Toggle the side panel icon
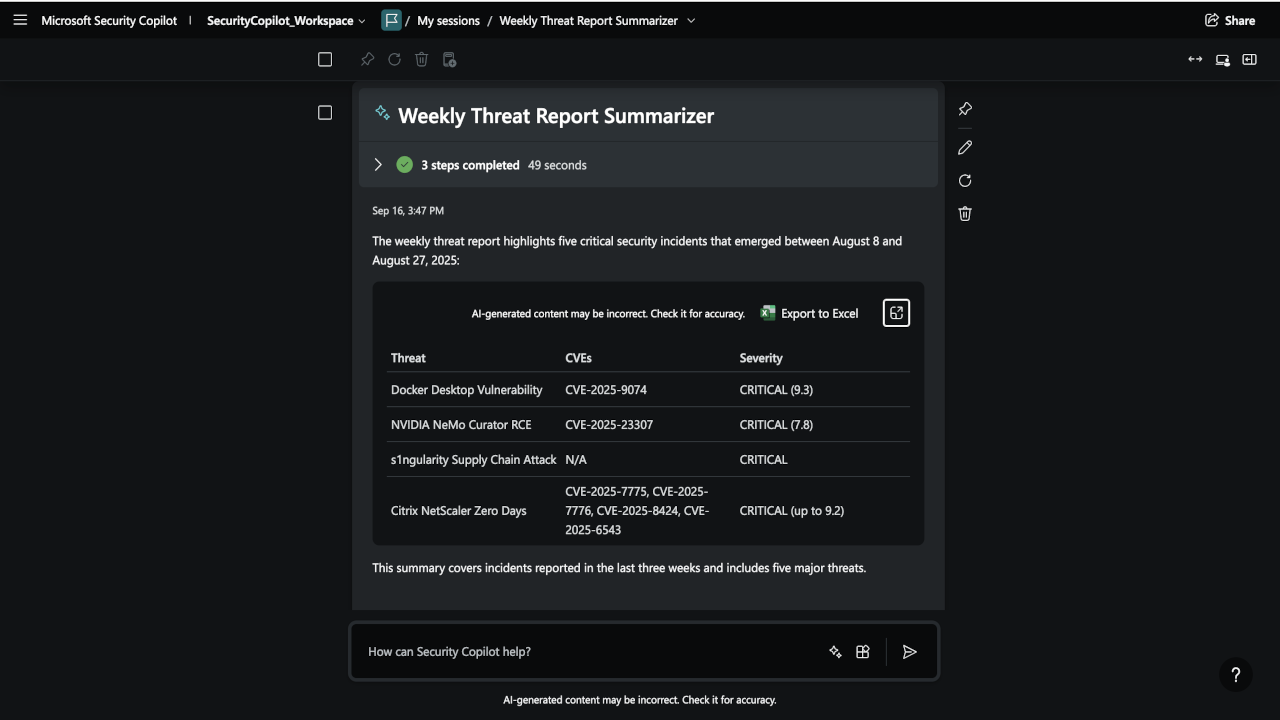This screenshot has width=1280, height=720. tap(1249, 60)
